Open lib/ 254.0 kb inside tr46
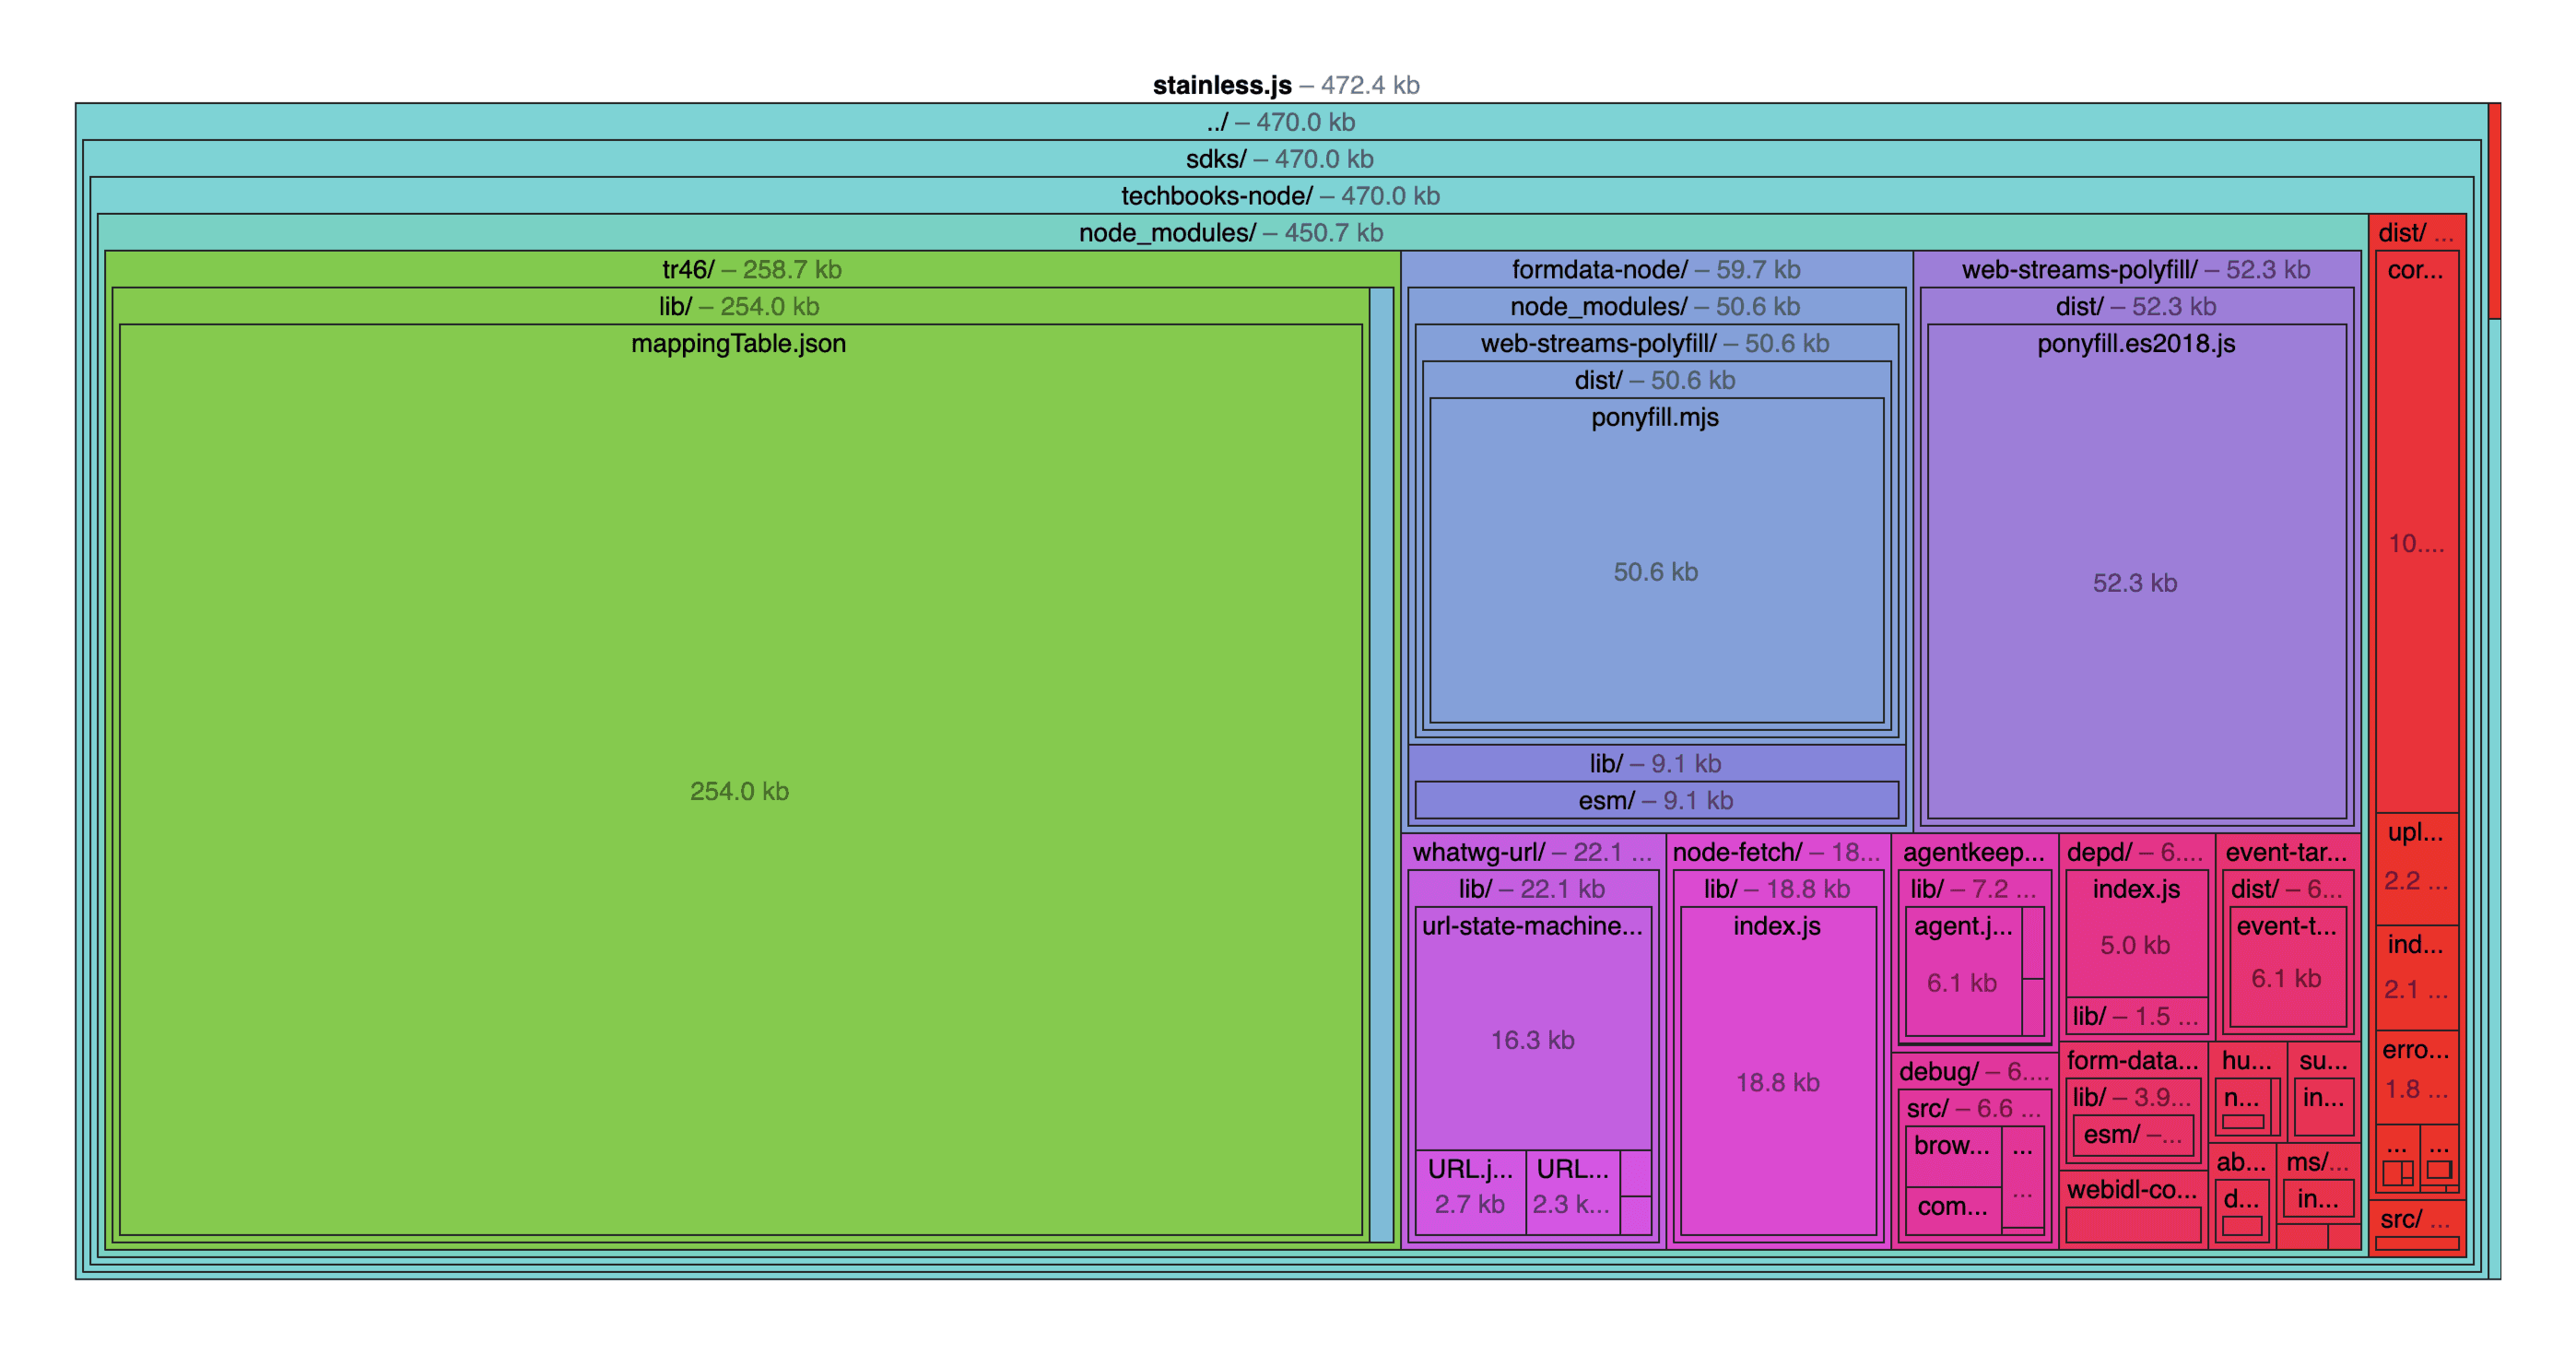2576x1355 pixels. pyautogui.click(x=739, y=307)
